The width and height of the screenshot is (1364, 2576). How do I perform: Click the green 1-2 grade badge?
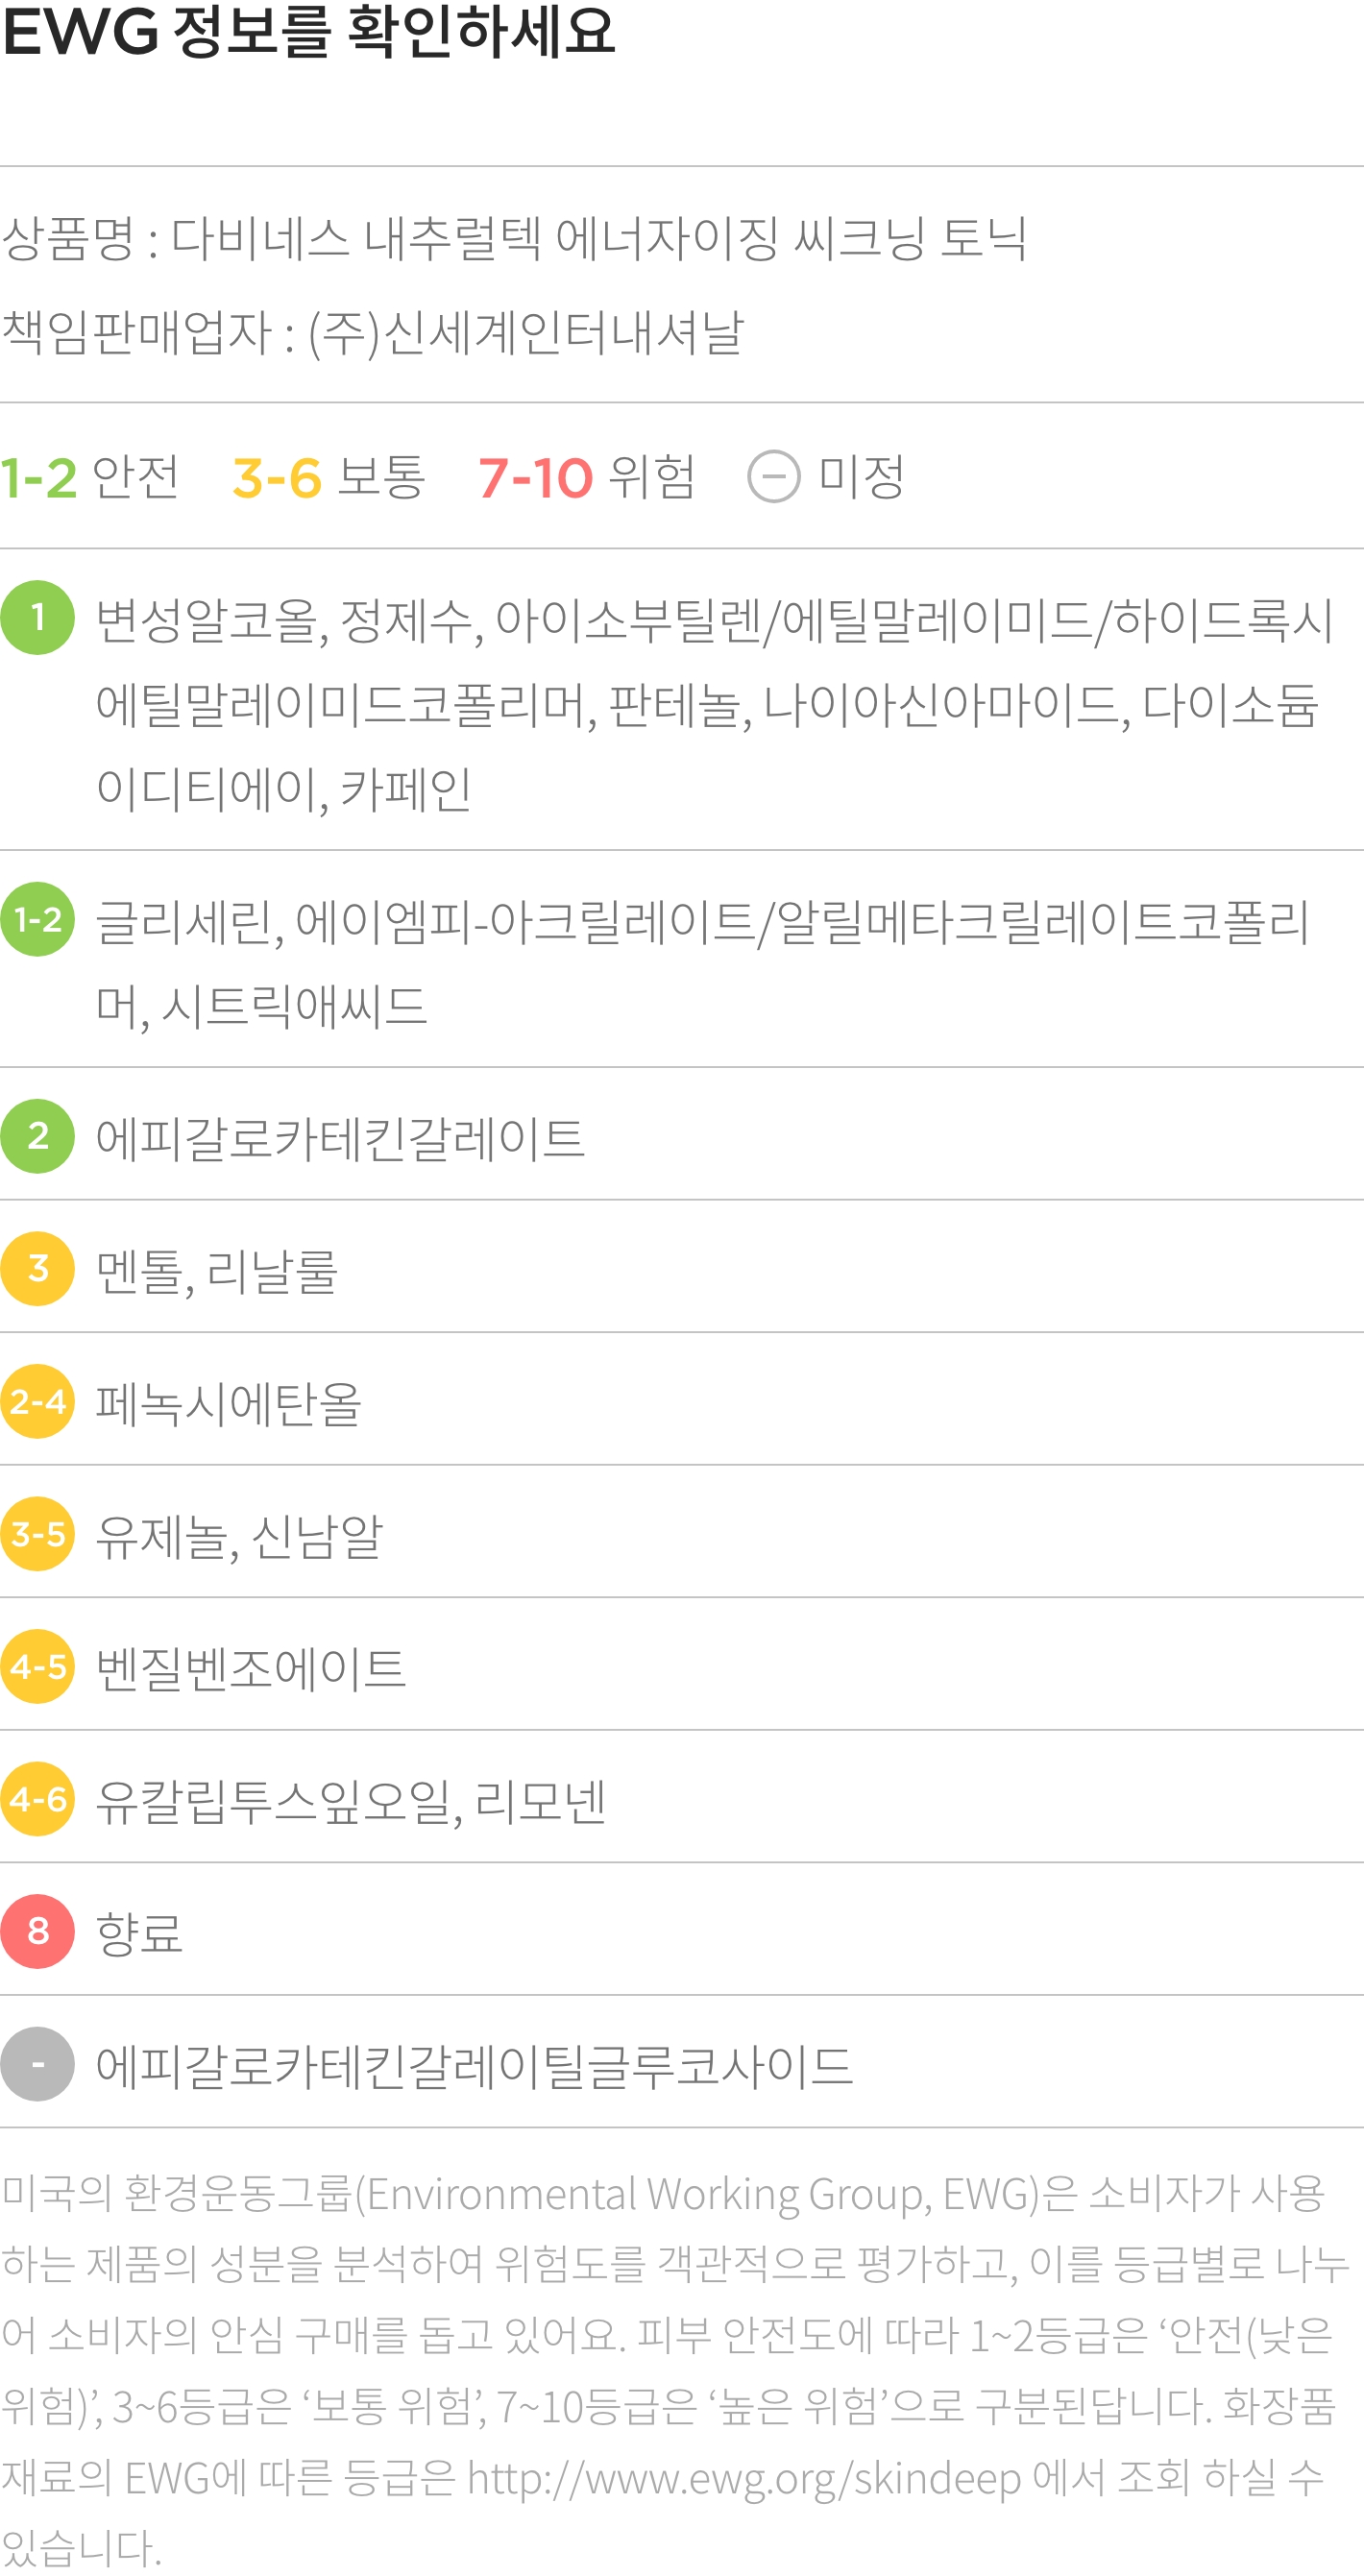(x=37, y=919)
